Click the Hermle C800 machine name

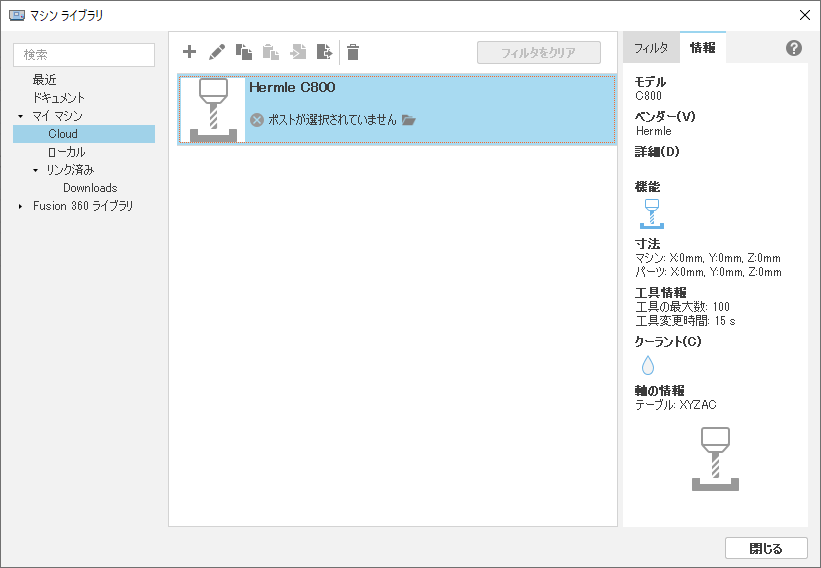(292, 87)
